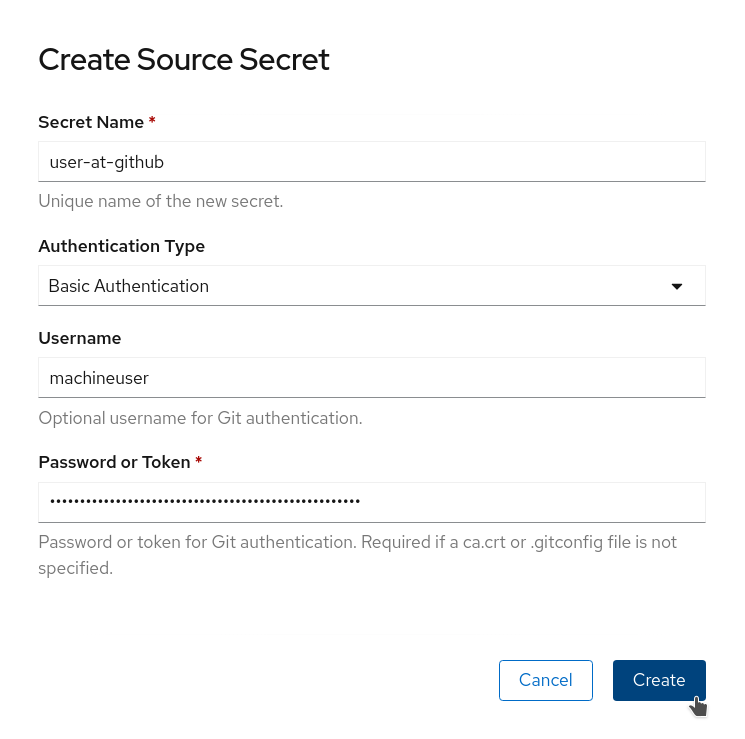Click the dropdown caret arrow icon
This screenshot has width=745, height=739.
point(677,286)
